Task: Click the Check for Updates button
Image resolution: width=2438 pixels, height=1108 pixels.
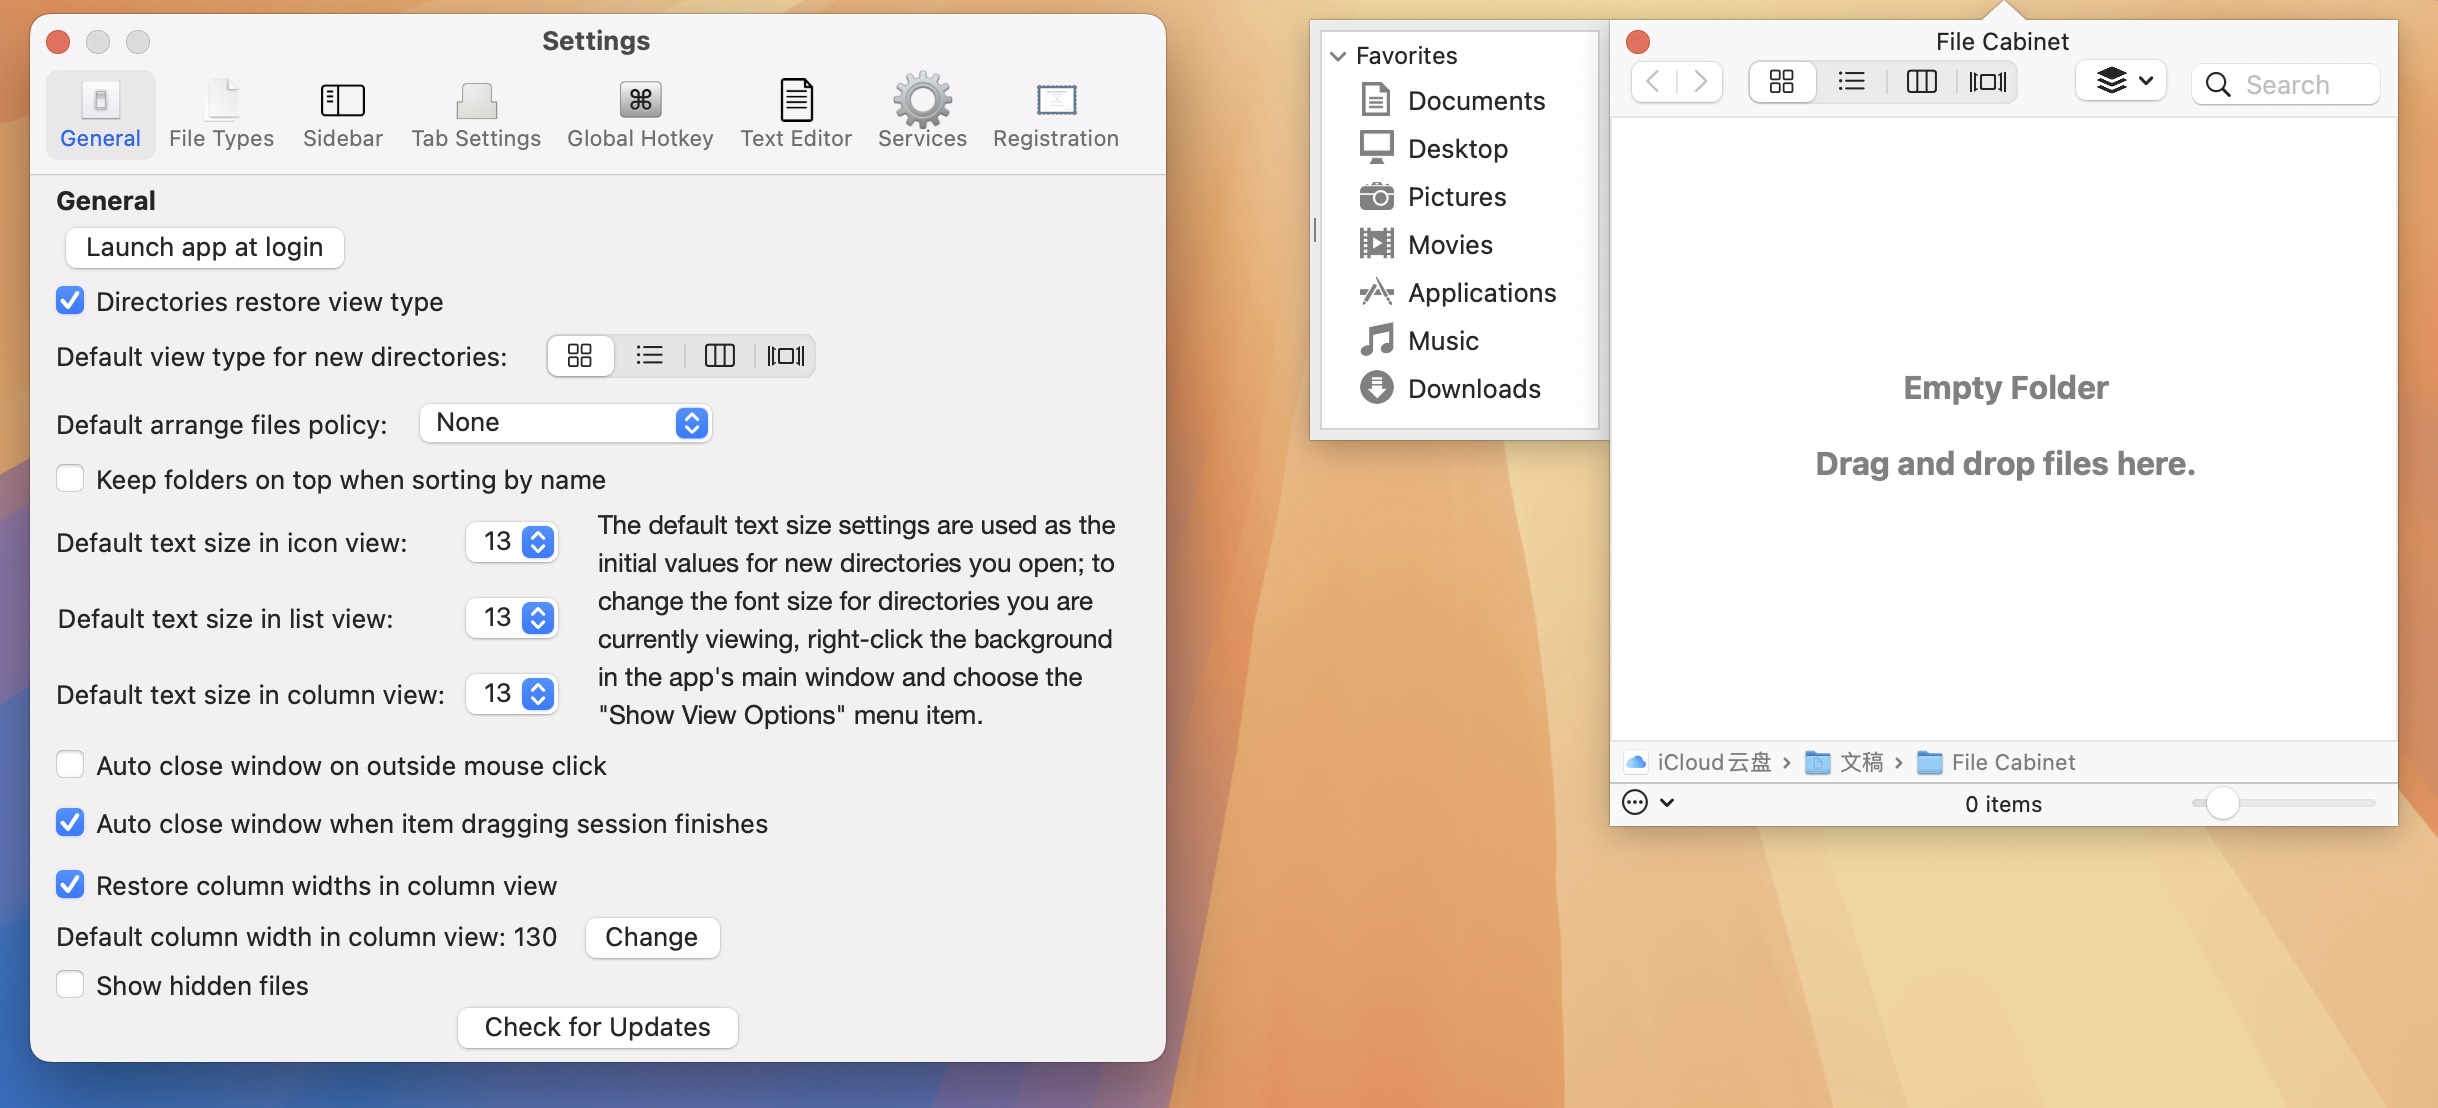Action: [596, 1026]
